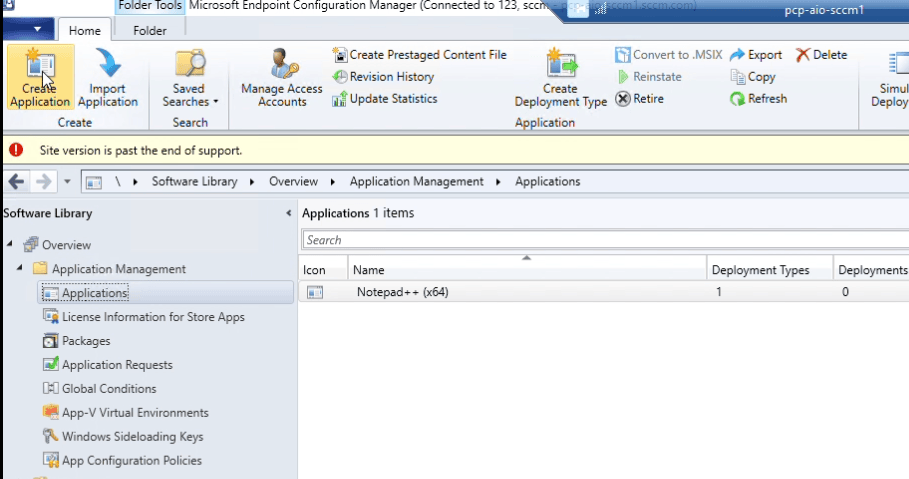The image size is (909, 479).
Task: Click the breadcrumb root node icon
Action: pos(94,182)
